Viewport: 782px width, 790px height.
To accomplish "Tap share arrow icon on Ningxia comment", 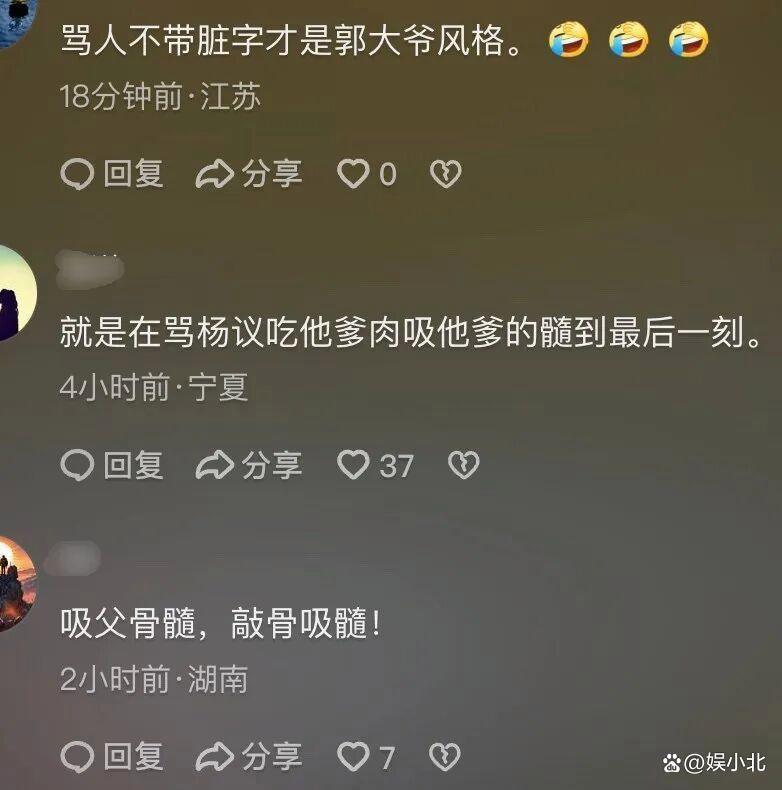I will [215, 465].
